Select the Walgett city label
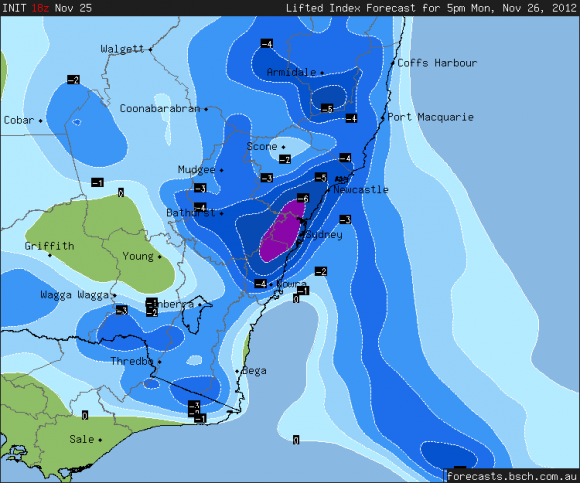 [122, 49]
